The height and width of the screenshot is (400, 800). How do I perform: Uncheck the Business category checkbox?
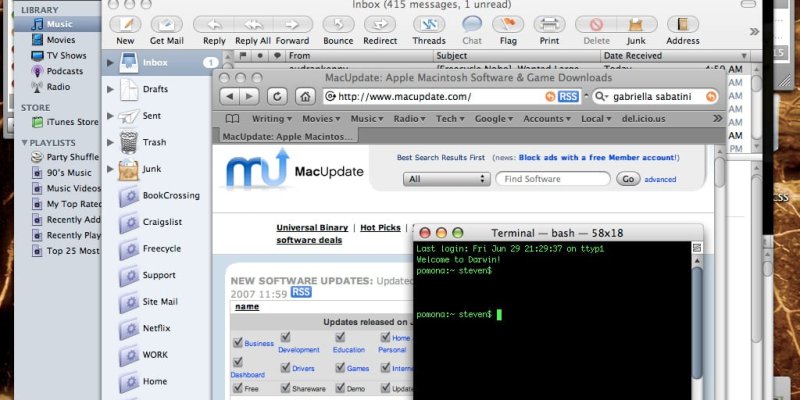(238, 342)
